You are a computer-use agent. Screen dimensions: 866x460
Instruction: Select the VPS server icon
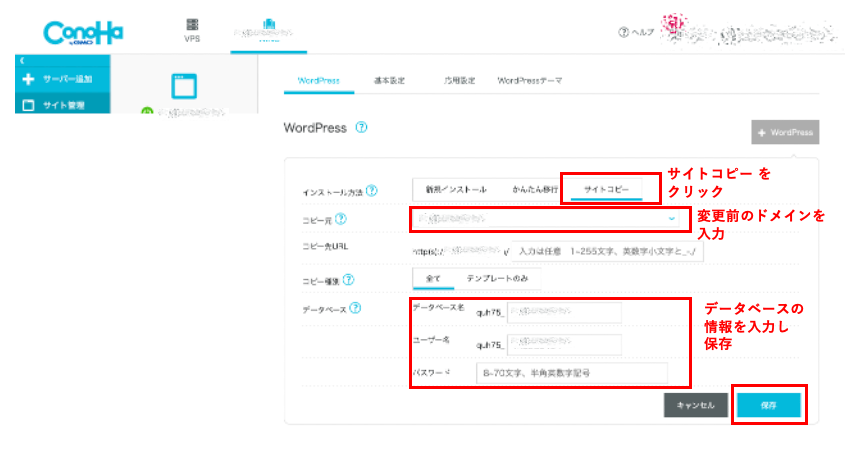click(x=192, y=25)
